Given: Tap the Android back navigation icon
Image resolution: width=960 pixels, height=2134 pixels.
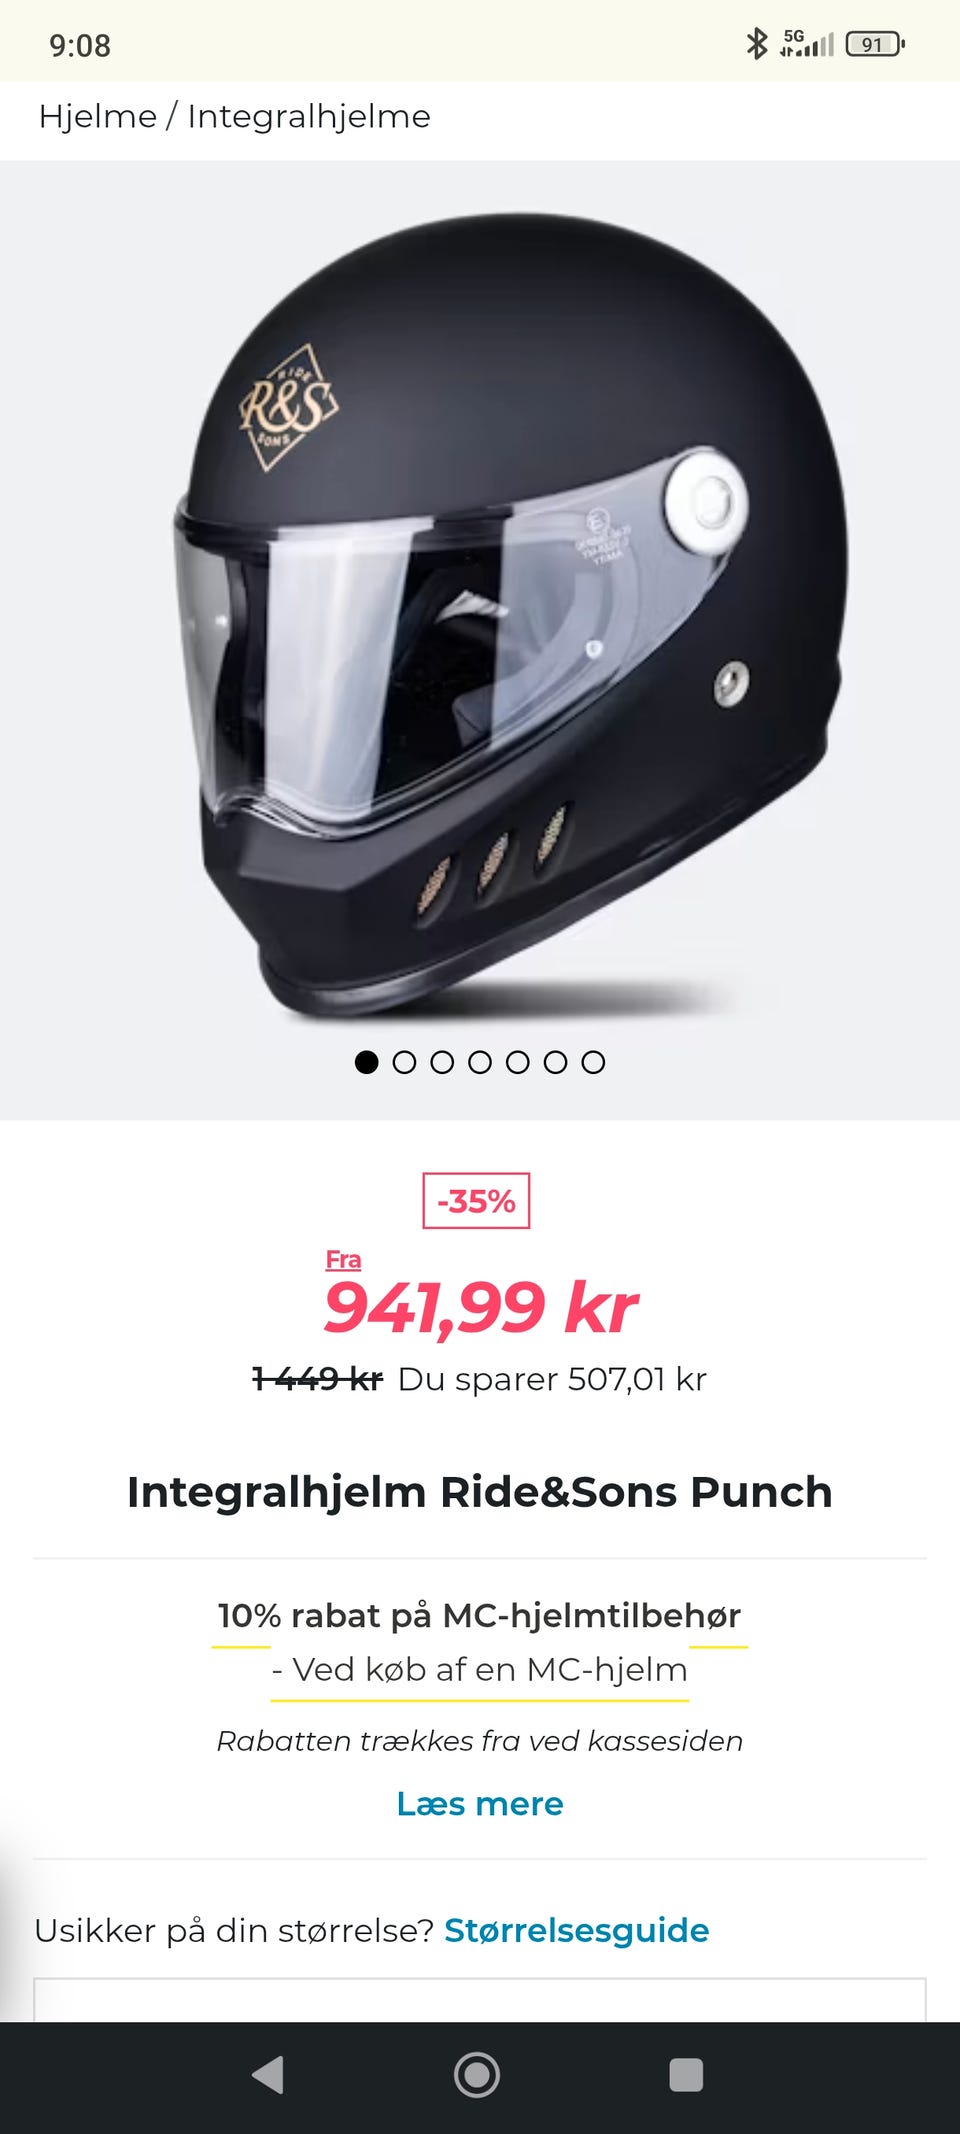Looking at the screenshot, I should [268, 2075].
